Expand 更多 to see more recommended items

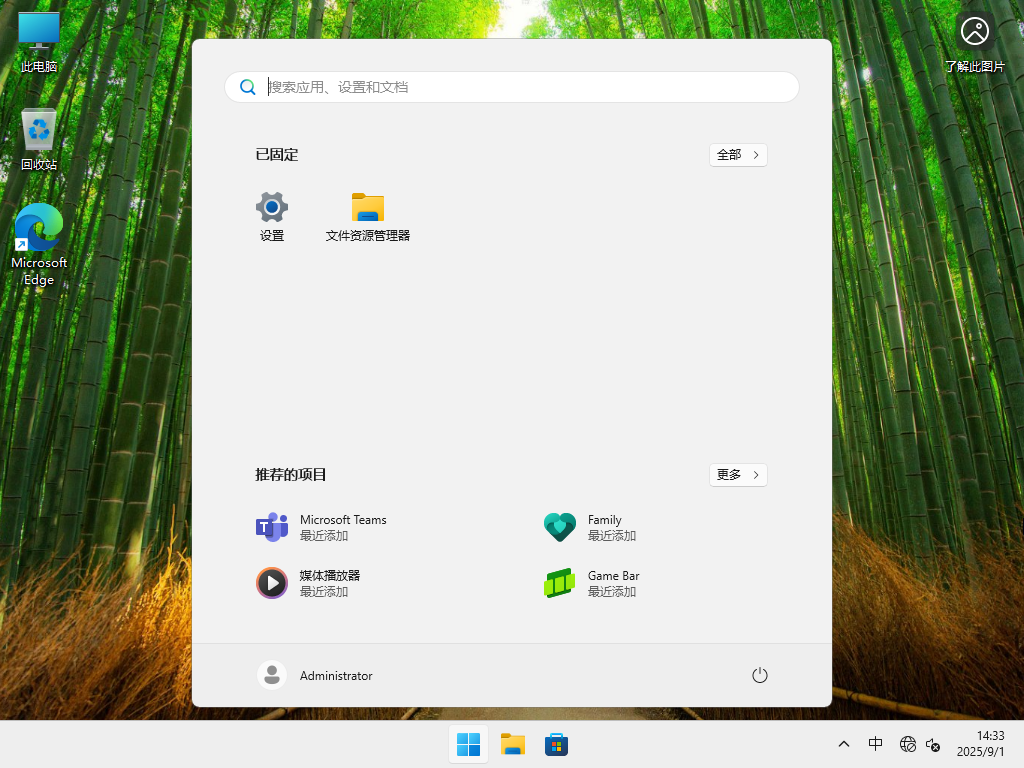[x=738, y=475]
